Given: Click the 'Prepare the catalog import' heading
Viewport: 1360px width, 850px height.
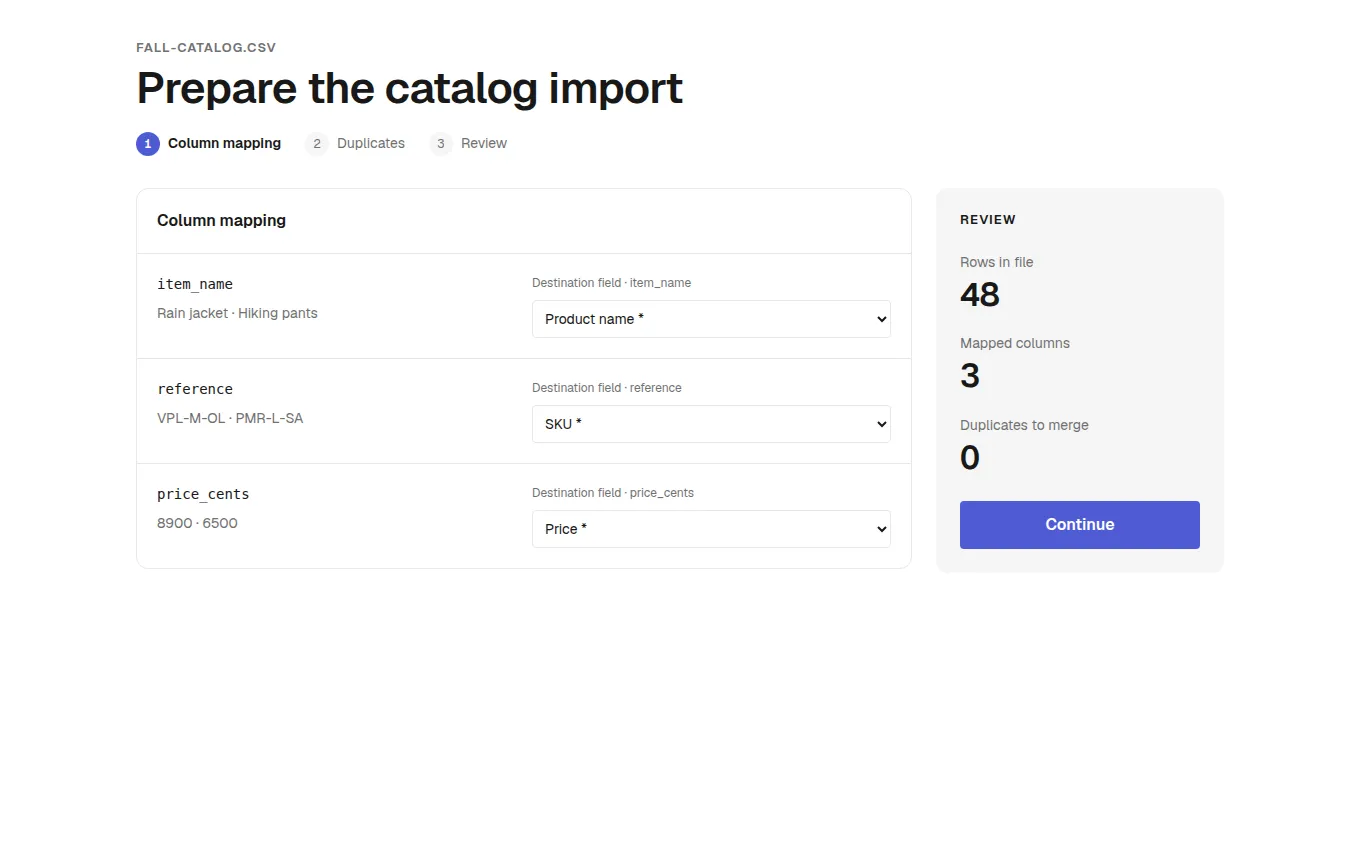Looking at the screenshot, I should coord(410,88).
